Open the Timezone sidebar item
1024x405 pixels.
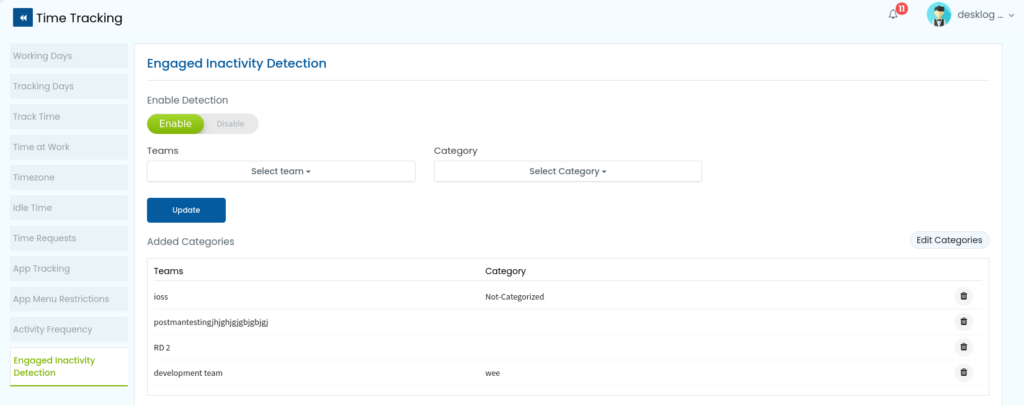[x=69, y=177]
